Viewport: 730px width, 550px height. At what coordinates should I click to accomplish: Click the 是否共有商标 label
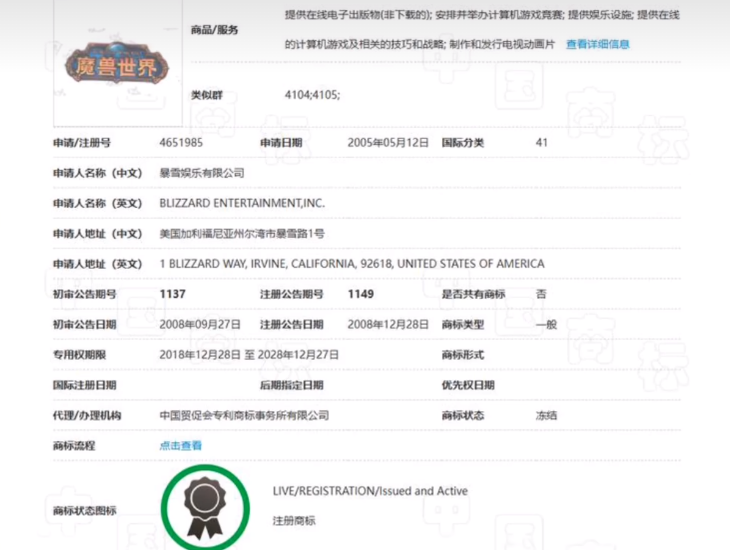tap(473, 294)
